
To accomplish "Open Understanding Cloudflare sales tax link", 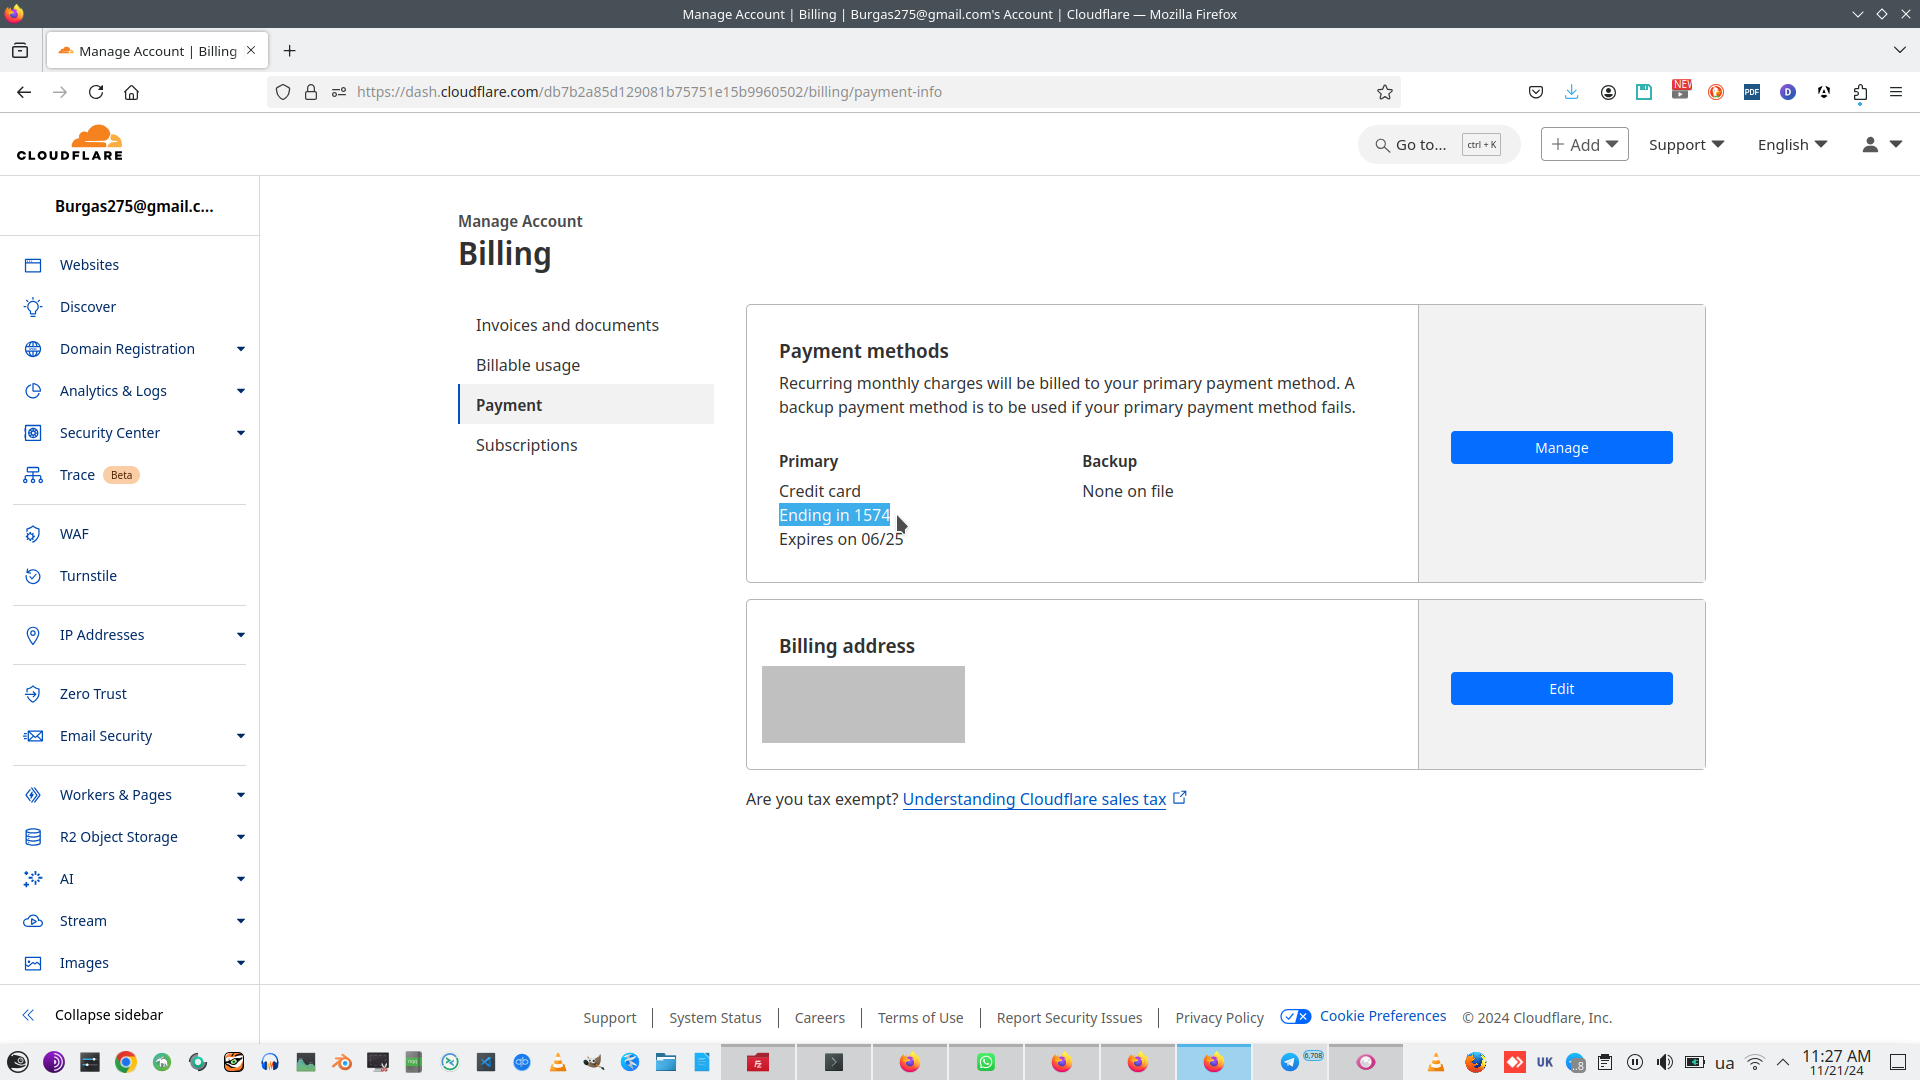I will tap(1034, 799).
